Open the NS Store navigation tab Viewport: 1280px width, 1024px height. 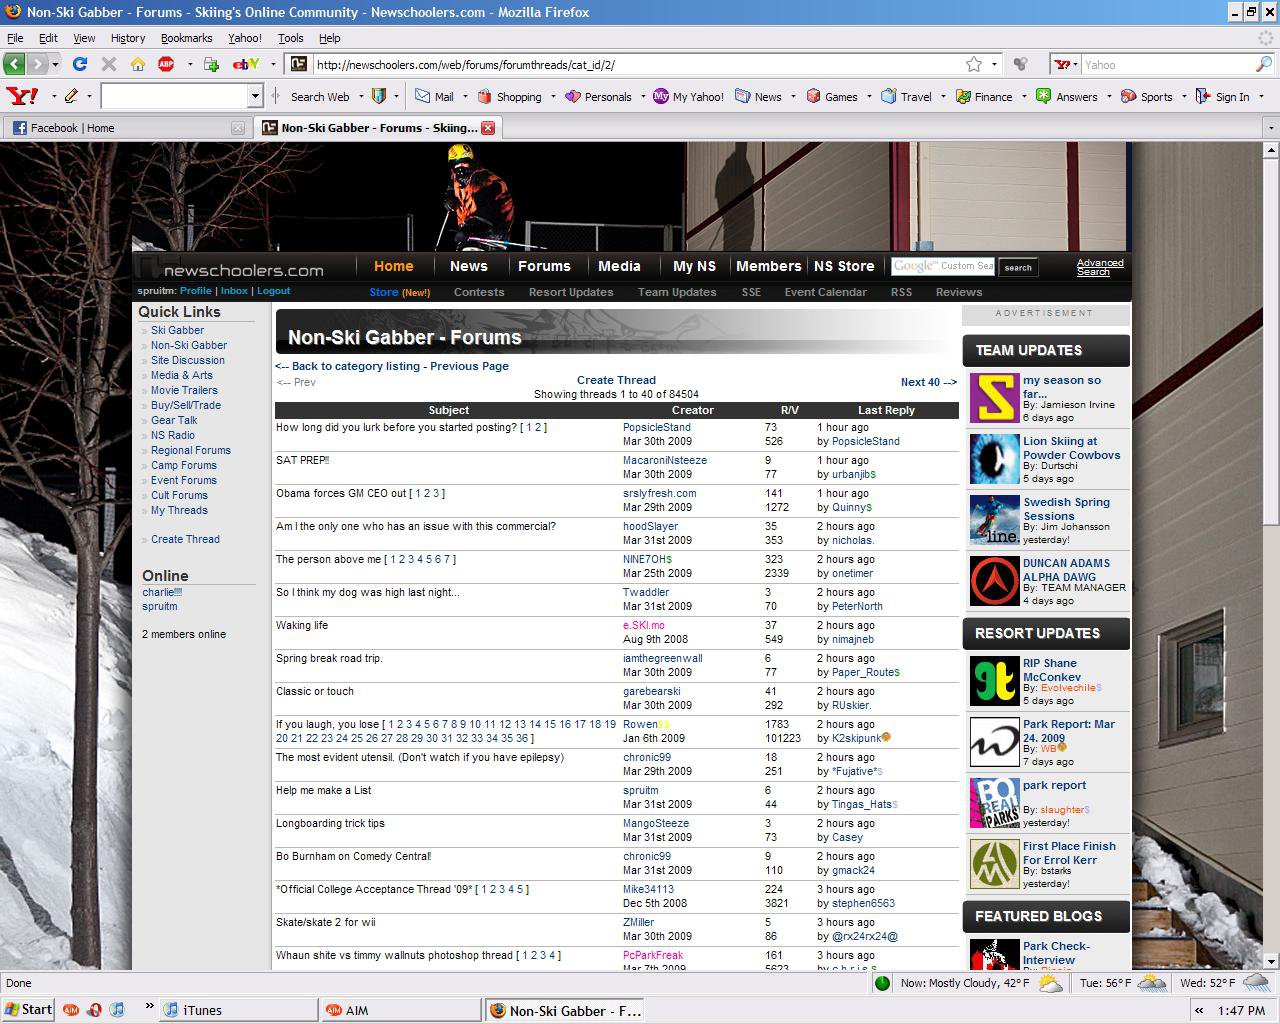point(844,266)
